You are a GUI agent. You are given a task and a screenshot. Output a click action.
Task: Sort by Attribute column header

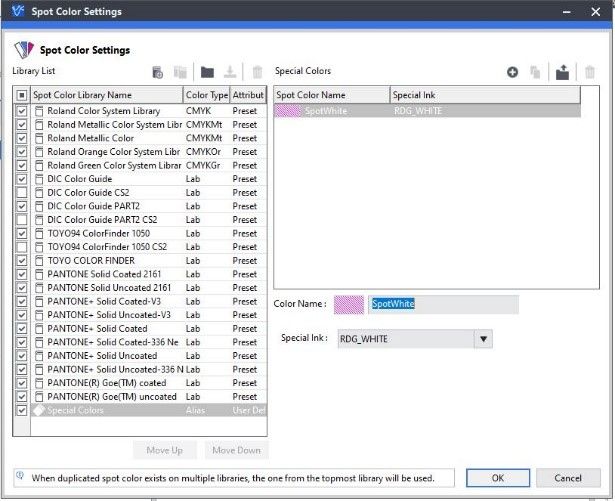248,95
